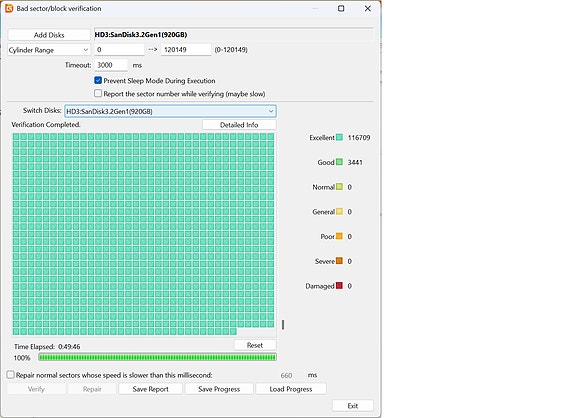Screen dimensions: 575x418
Task: Click the DiskGenius app icon in title bar
Action: click(9, 8)
